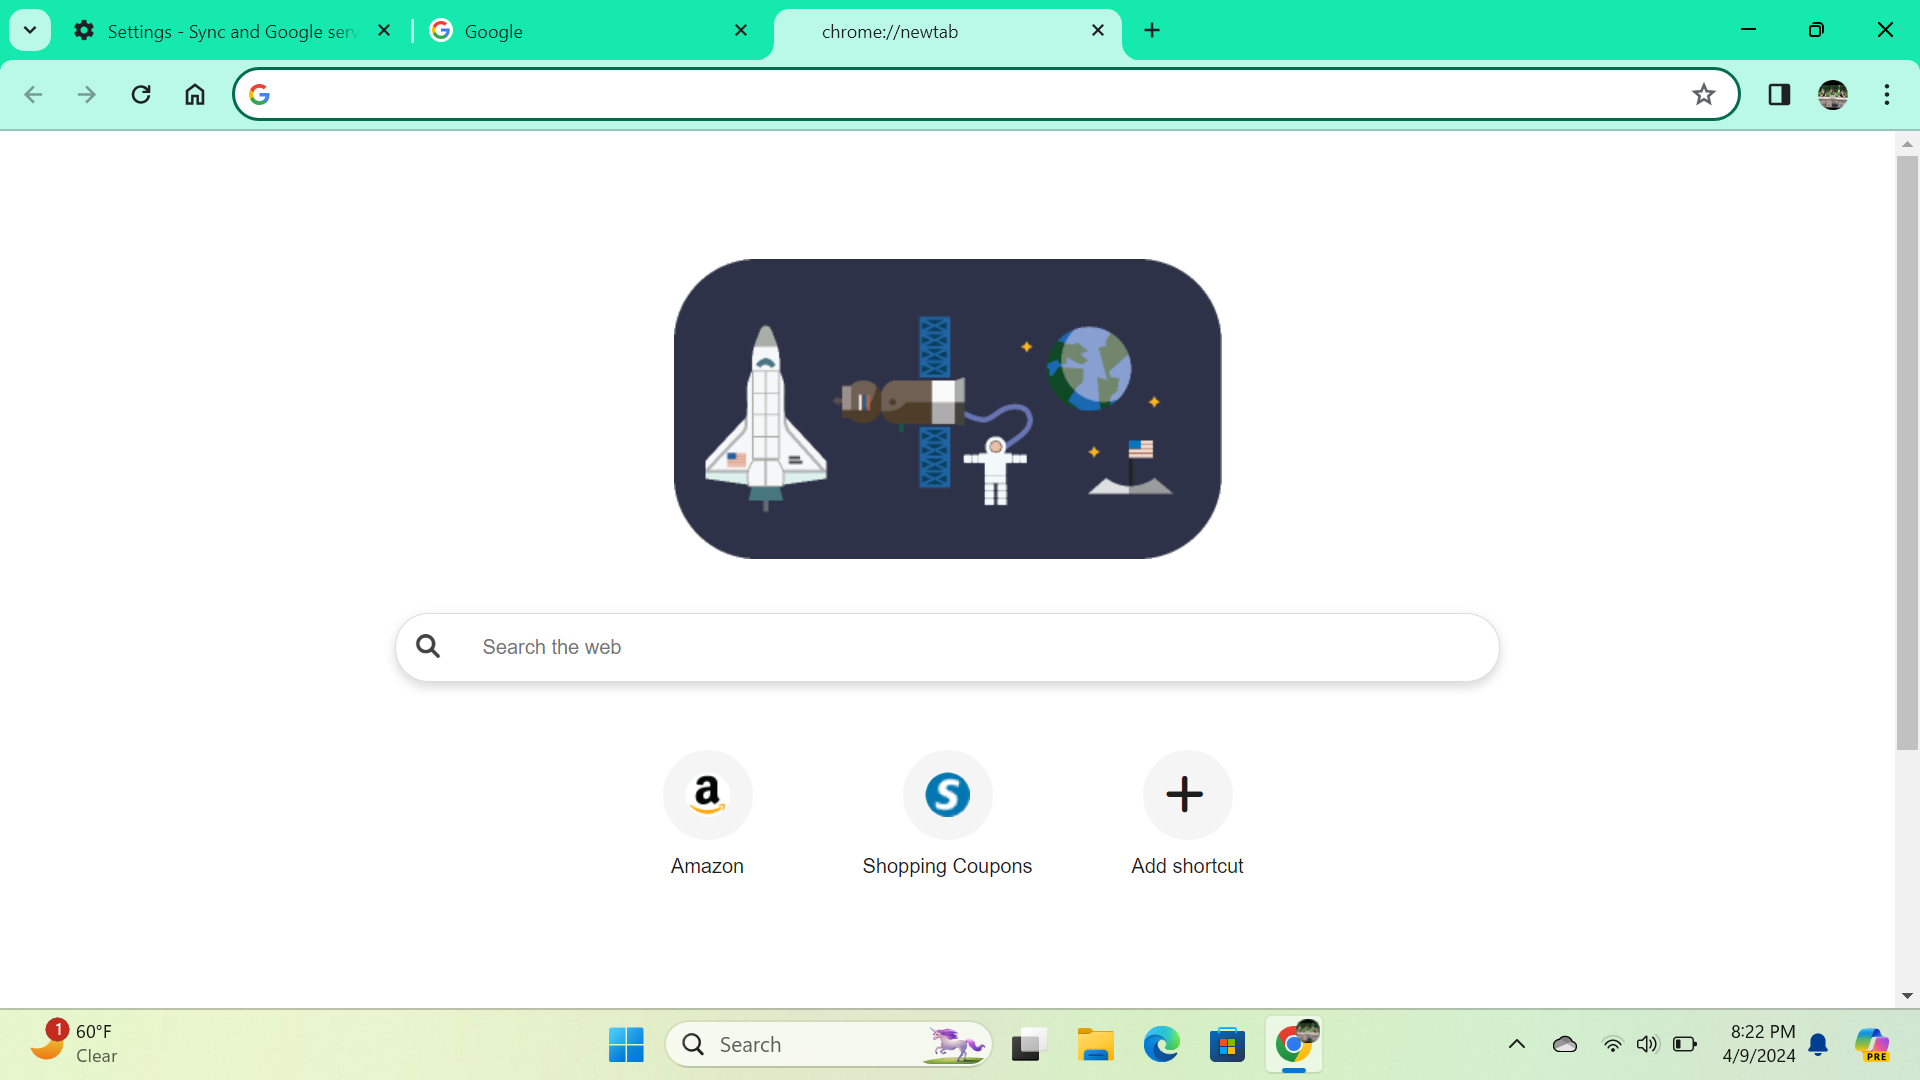Switch to the Settings Sync tab
Image resolution: width=1920 pixels, height=1080 pixels.
pos(230,31)
